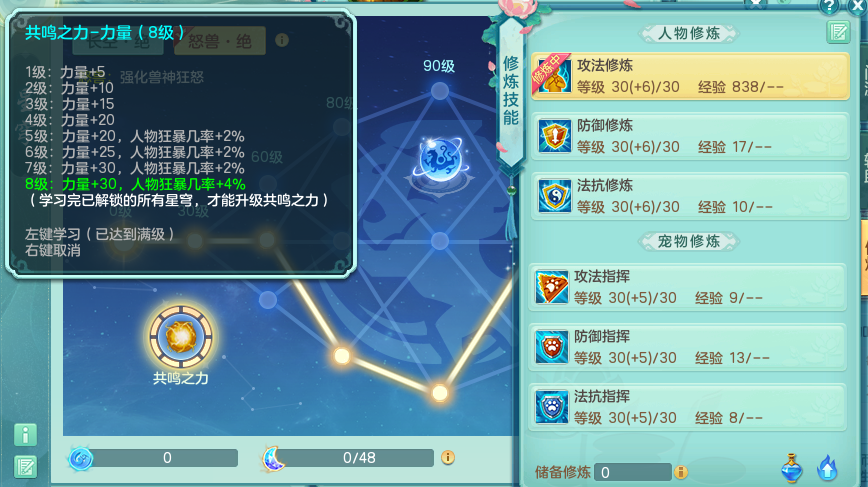Viewport: 868px width, 487px height.
Task: Click the 法抗修炼 yin-yang shield icon
Action: pyautogui.click(x=554, y=195)
